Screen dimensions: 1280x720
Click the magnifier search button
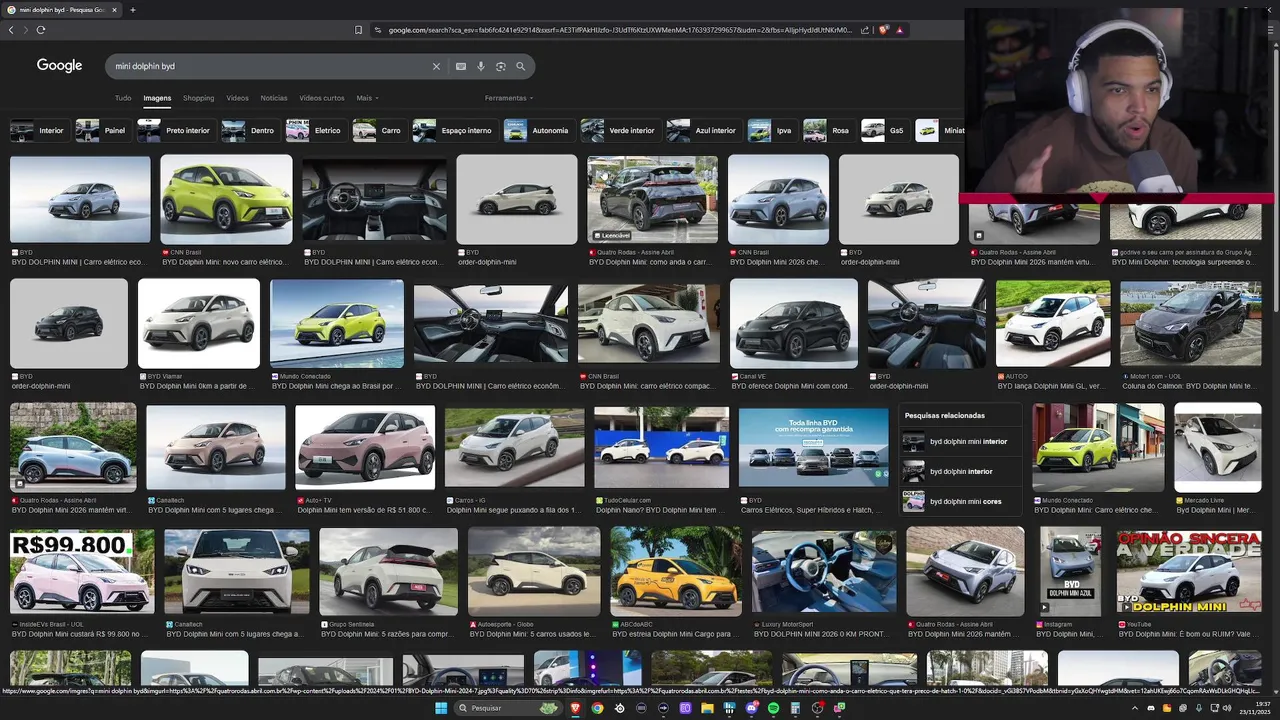[x=521, y=66]
